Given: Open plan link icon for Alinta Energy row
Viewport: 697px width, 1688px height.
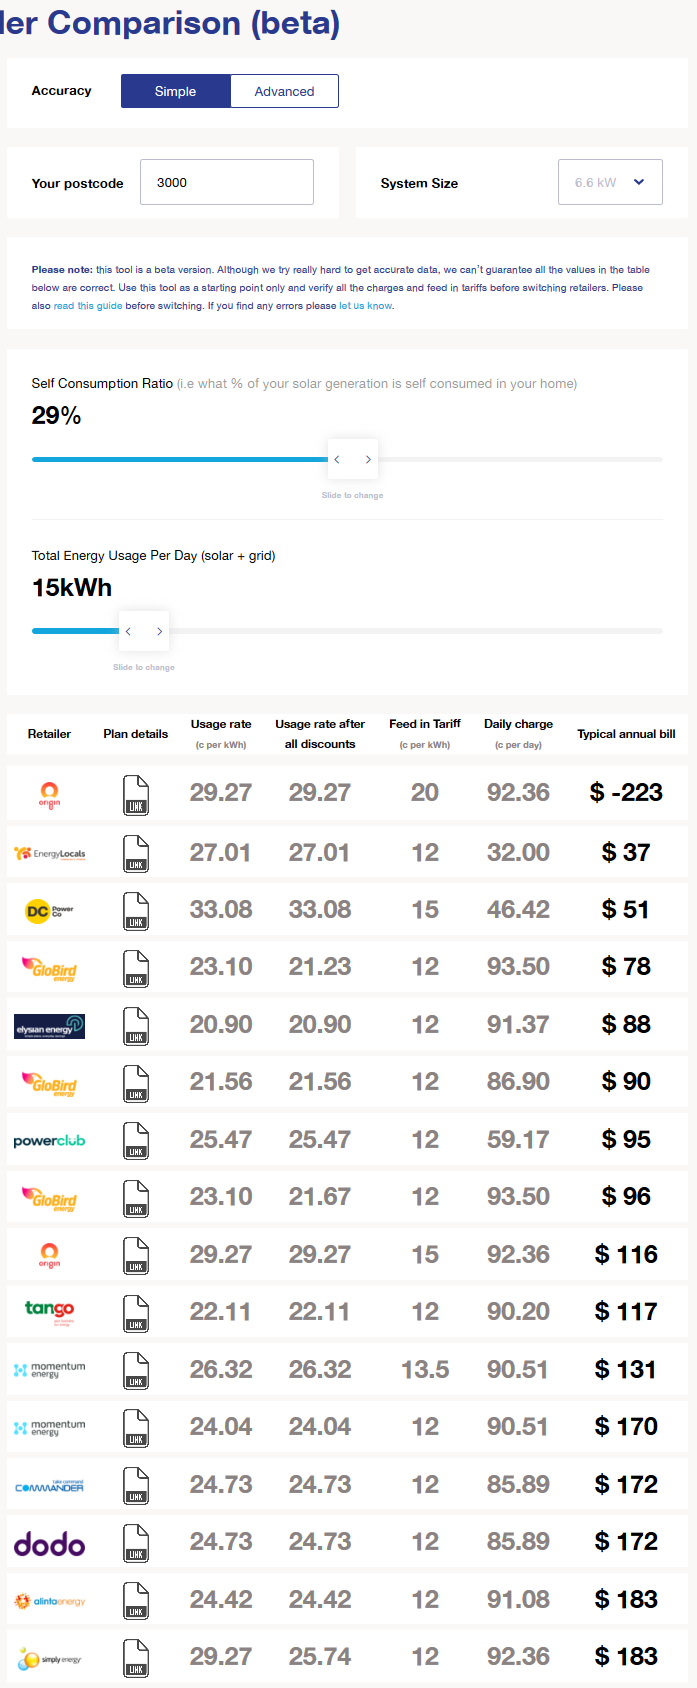Looking at the screenshot, I should [x=136, y=1600].
